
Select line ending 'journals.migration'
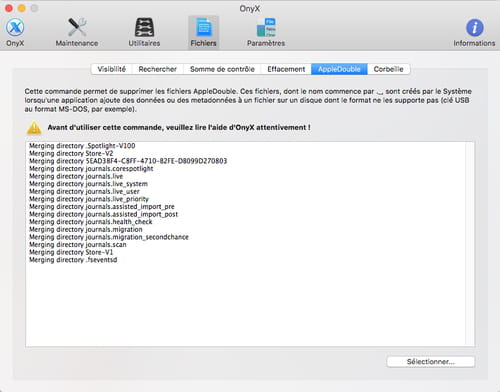coord(86,230)
